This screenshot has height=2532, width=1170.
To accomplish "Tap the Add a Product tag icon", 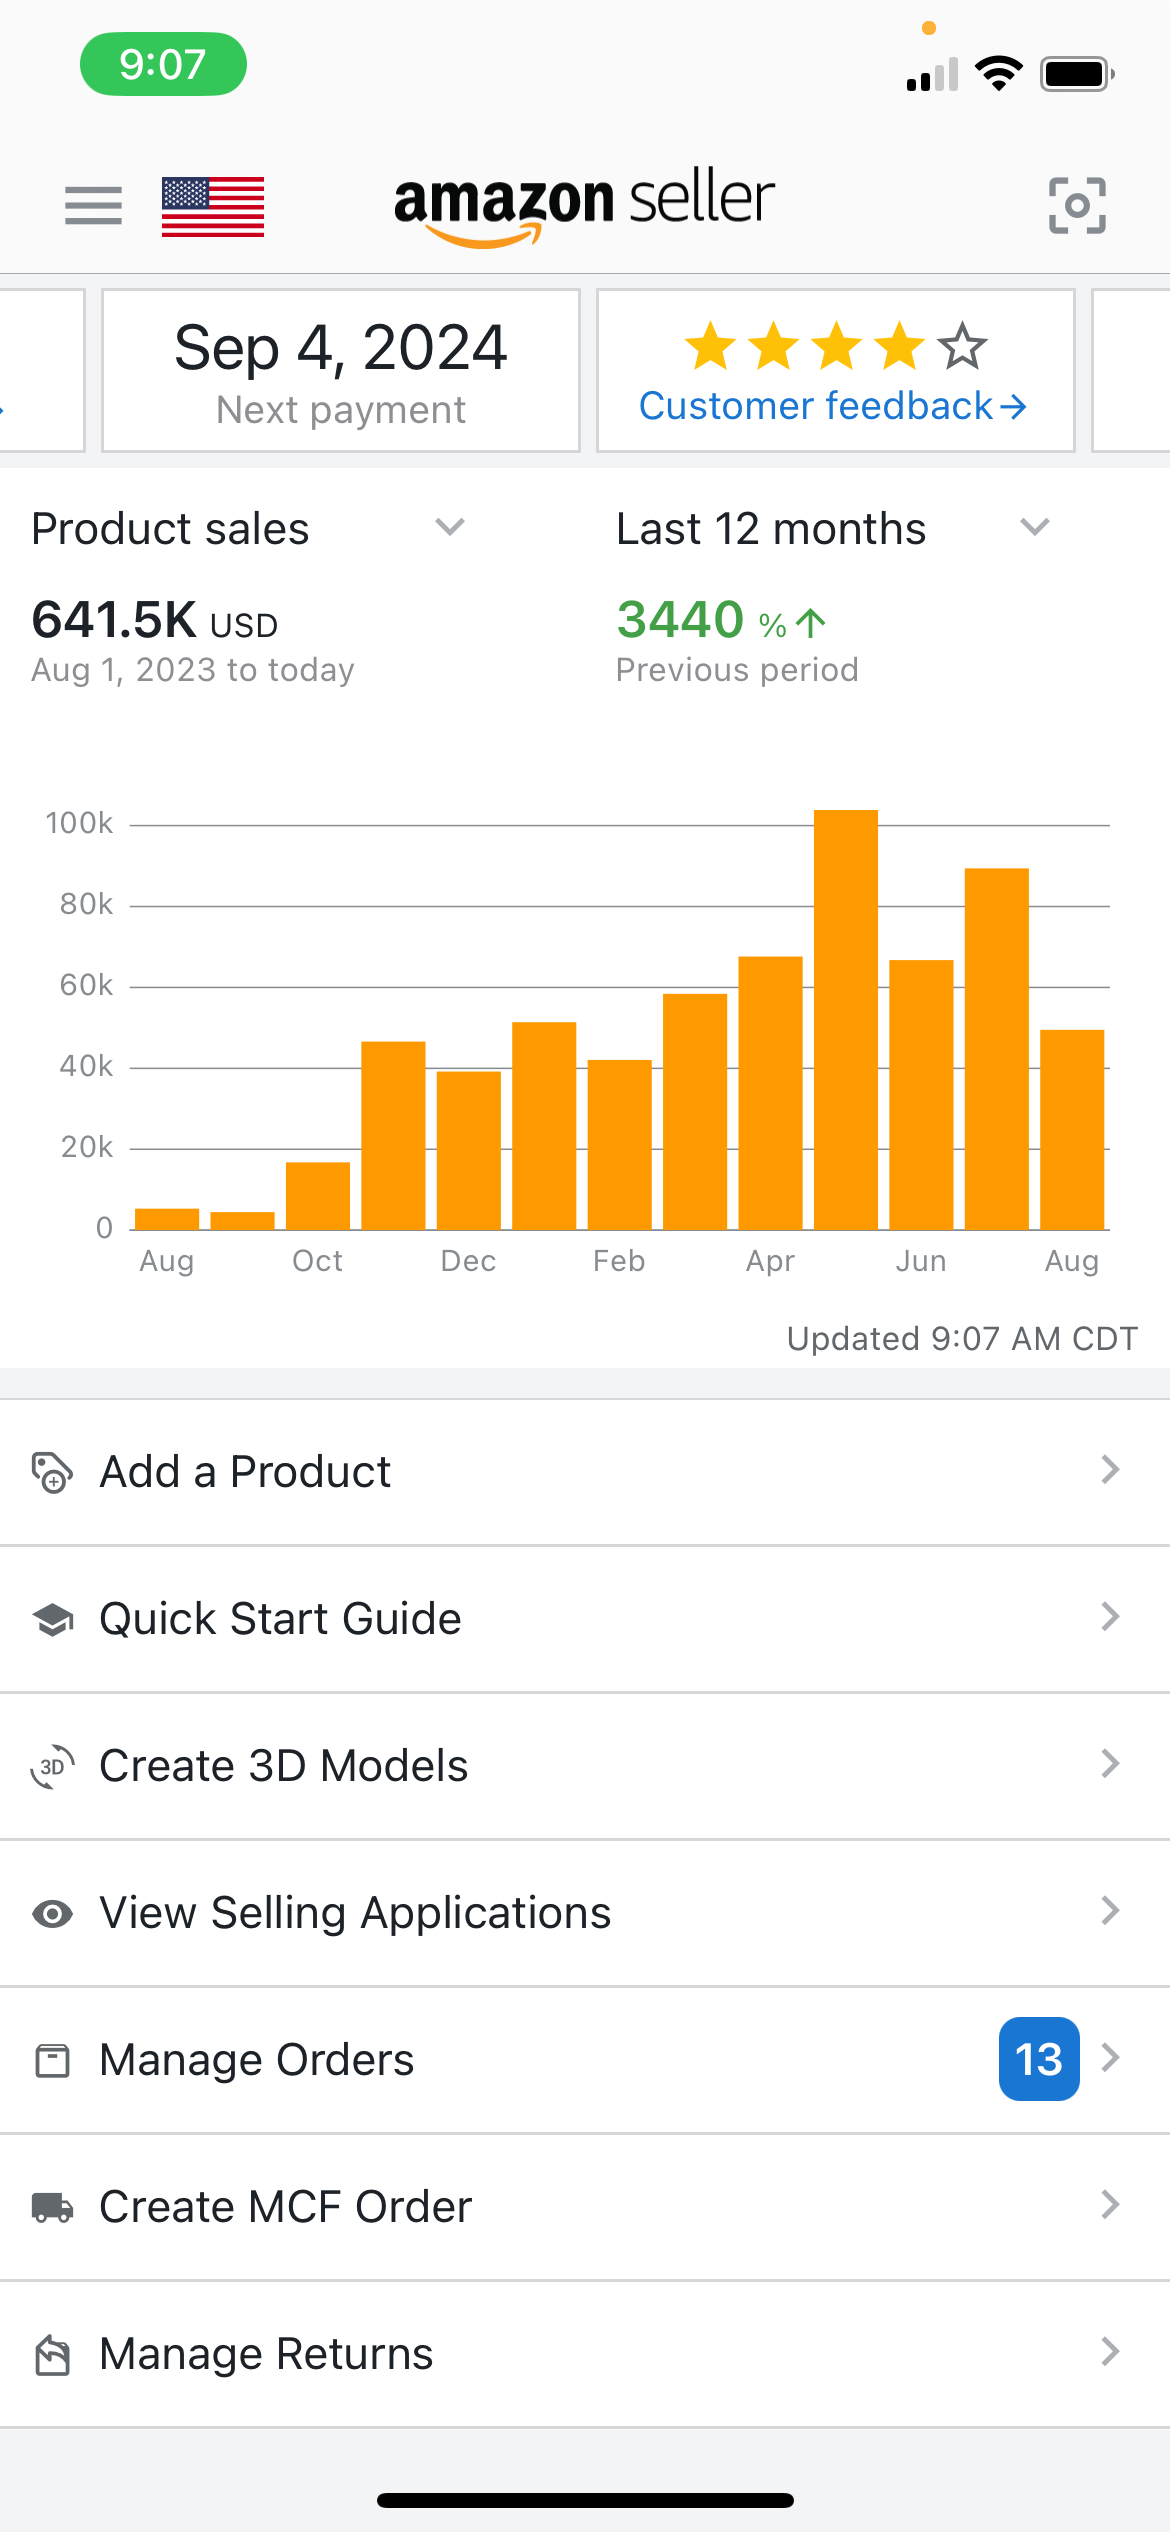I will [52, 1472].
